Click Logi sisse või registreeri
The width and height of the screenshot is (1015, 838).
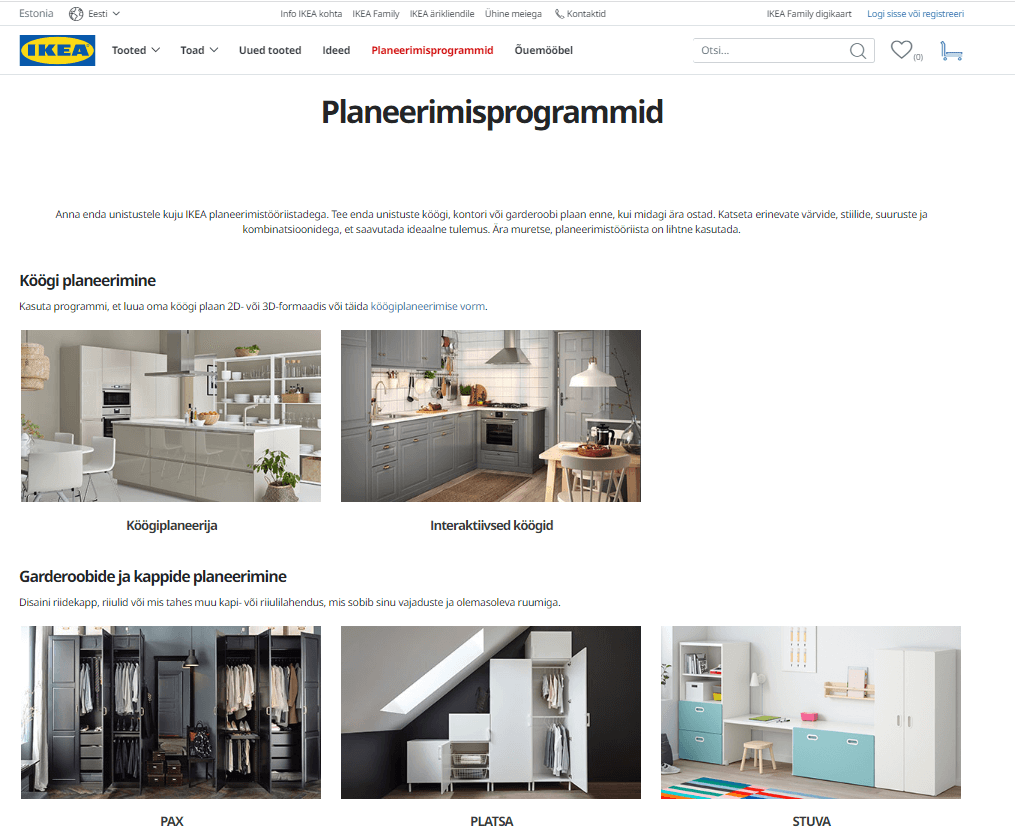click(915, 14)
